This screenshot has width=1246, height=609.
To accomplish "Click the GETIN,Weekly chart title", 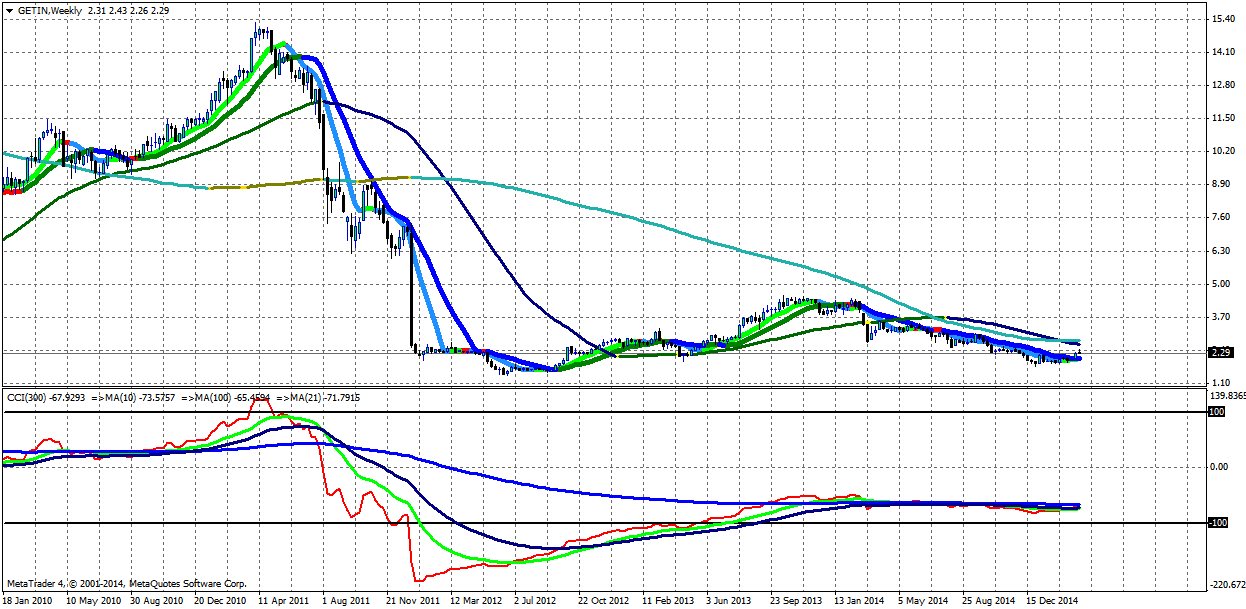I will (x=49, y=10).
